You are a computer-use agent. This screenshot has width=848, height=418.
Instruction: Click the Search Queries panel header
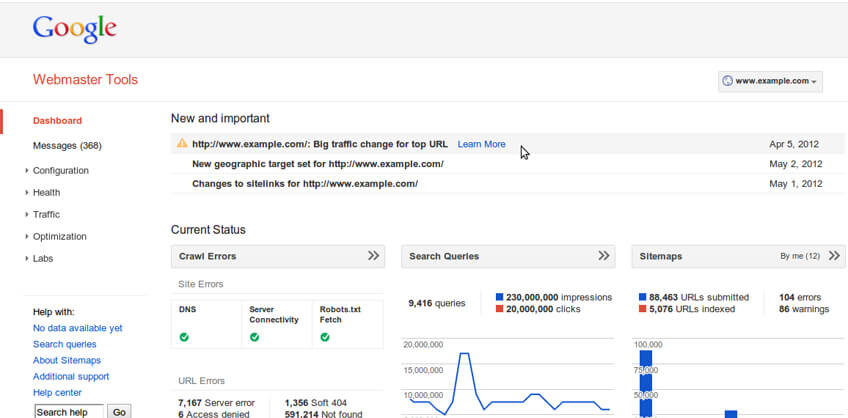508,256
